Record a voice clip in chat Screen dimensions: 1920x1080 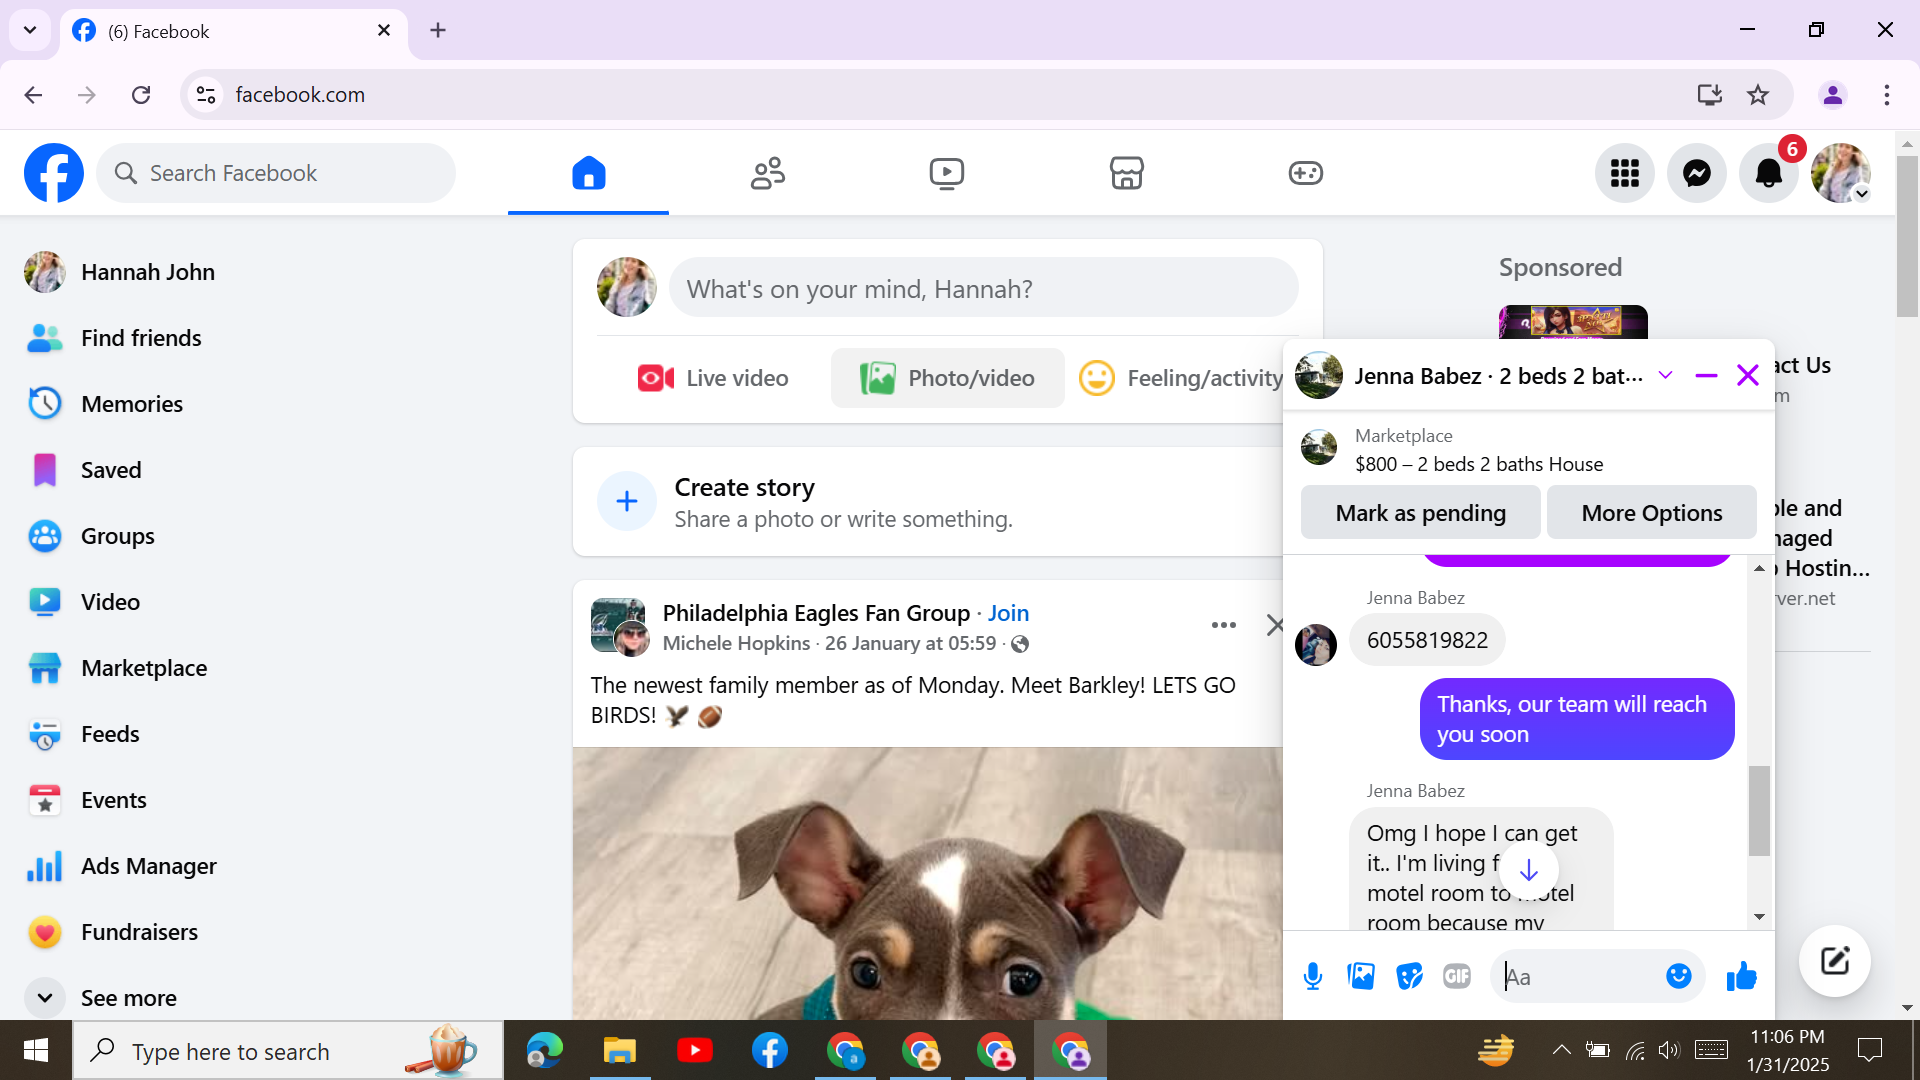[x=1313, y=976]
